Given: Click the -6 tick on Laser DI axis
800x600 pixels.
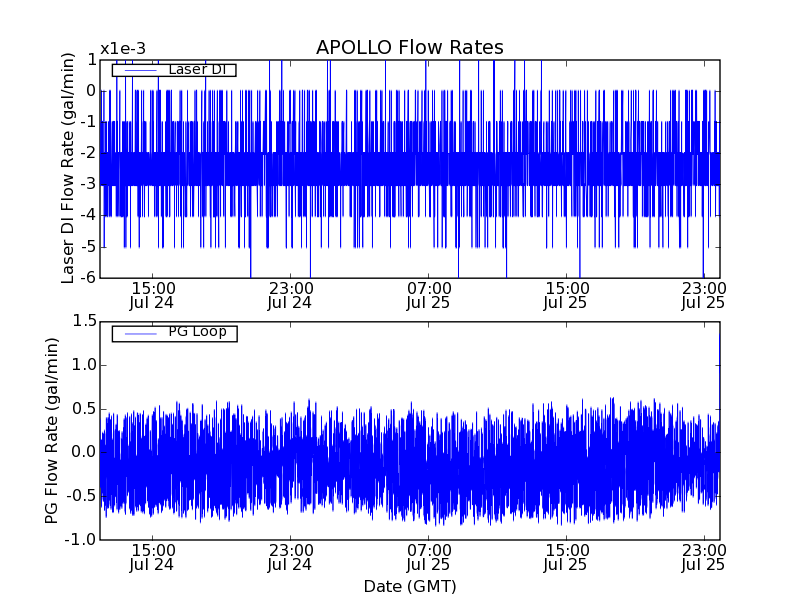Looking at the screenshot, I should (x=88, y=278).
